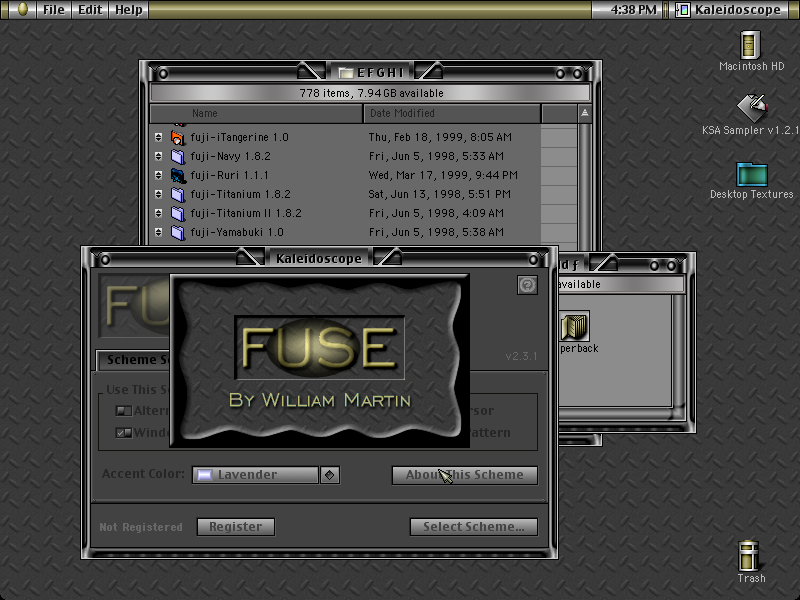800x600 pixels.
Task: Click the help question mark icon in Kaleidoscope
Action: click(x=527, y=285)
